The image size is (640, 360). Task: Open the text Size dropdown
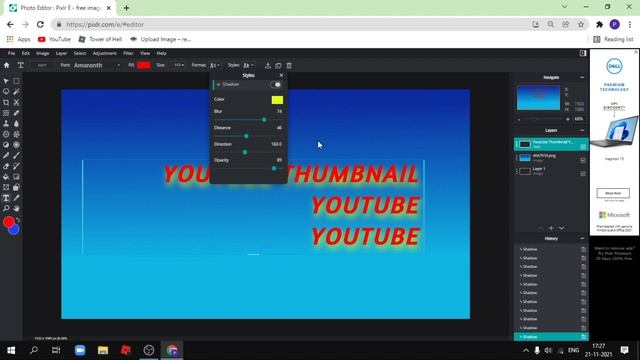click(x=178, y=65)
